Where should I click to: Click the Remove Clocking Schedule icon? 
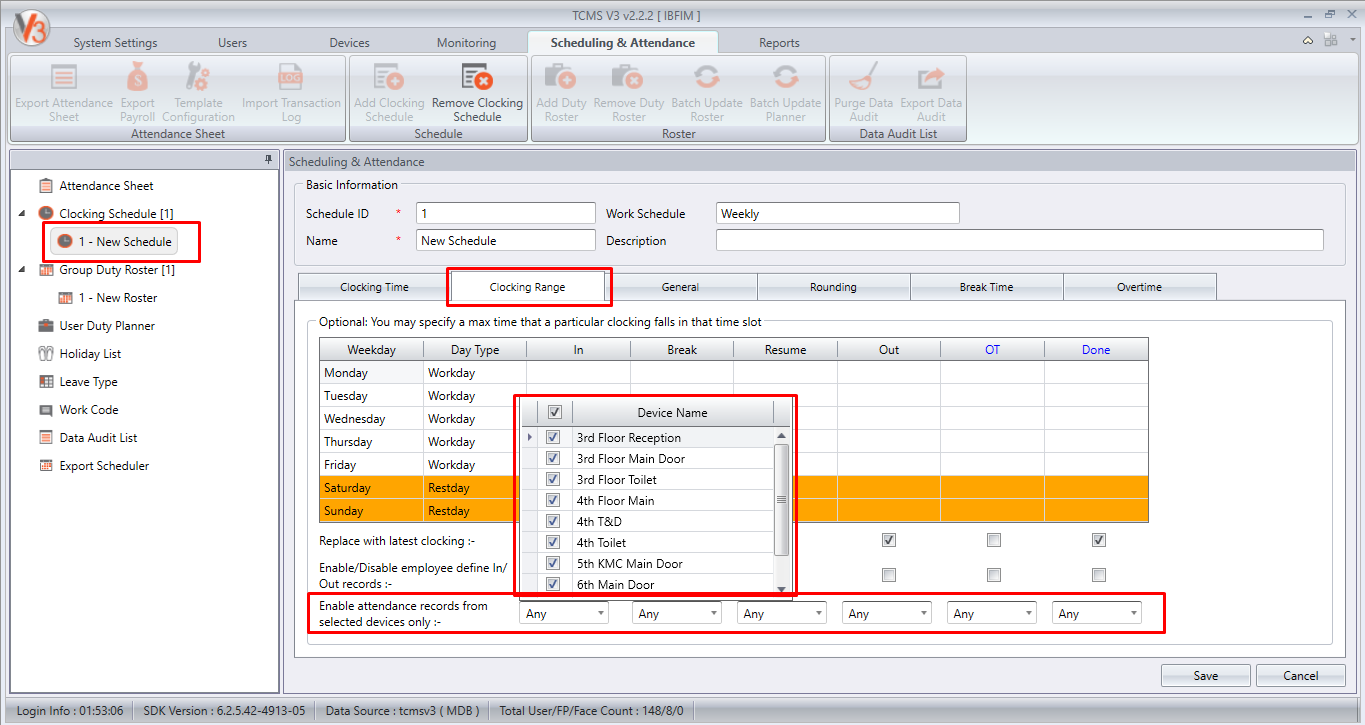tap(477, 77)
